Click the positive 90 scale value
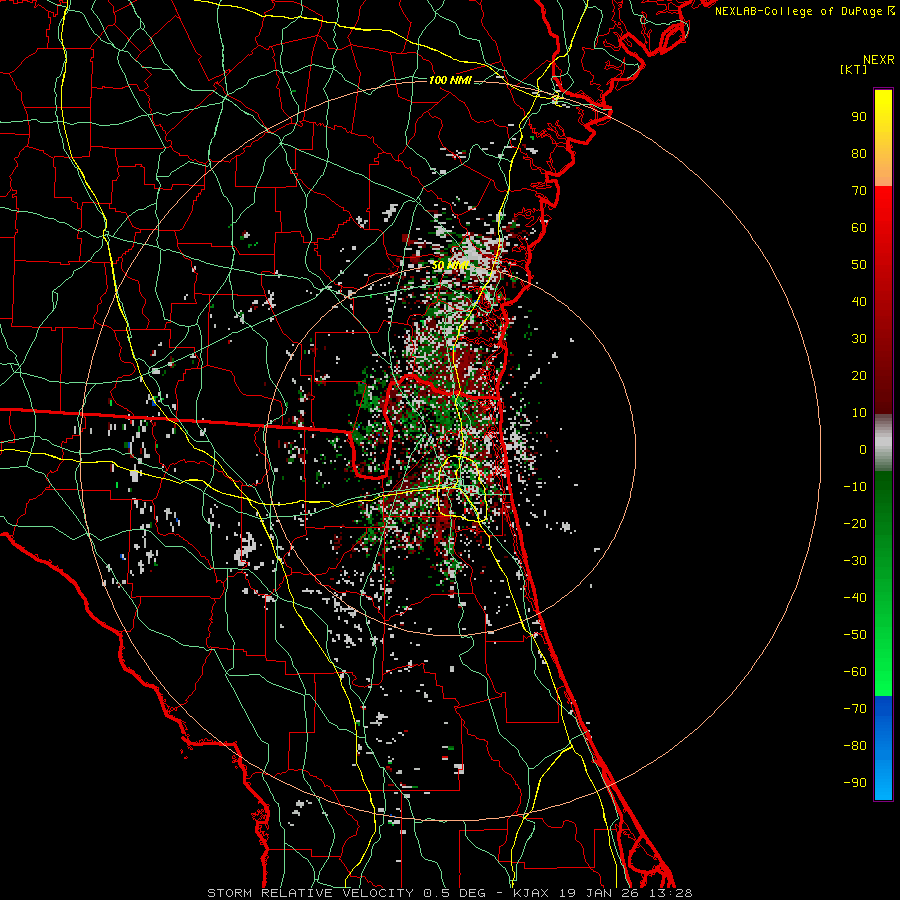The image size is (900, 900). (859, 117)
